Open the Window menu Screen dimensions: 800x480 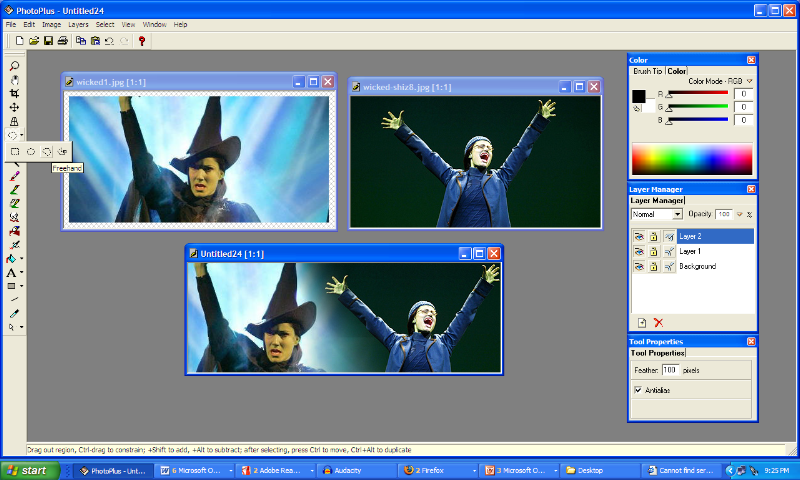pyautogui.click(x=154, y=24)
